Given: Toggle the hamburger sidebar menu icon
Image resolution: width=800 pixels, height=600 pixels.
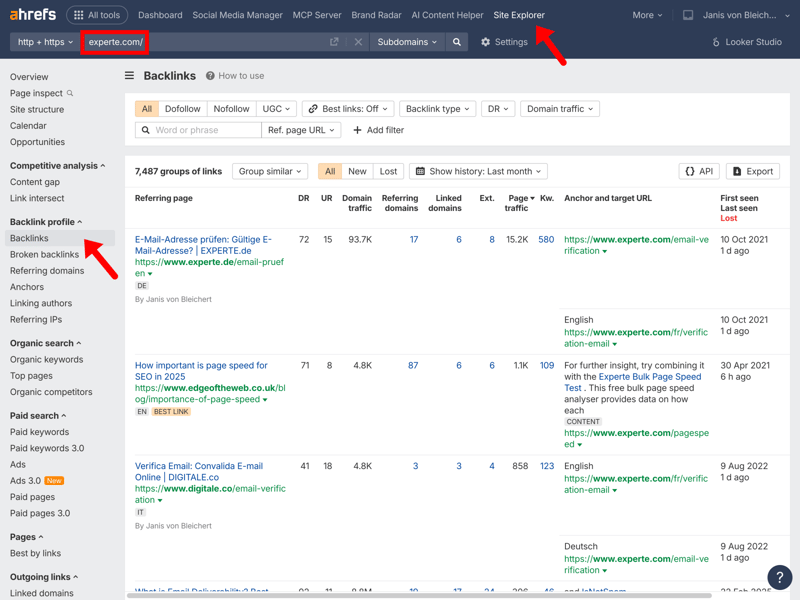Looking at the screenshot, I should click(129, 76).
